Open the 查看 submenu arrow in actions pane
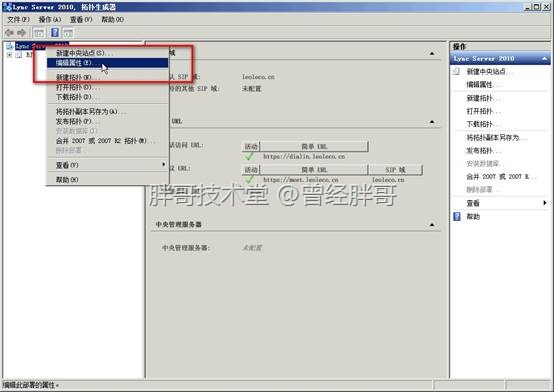This screenshot has width=554, height=392. coord(544,203)
